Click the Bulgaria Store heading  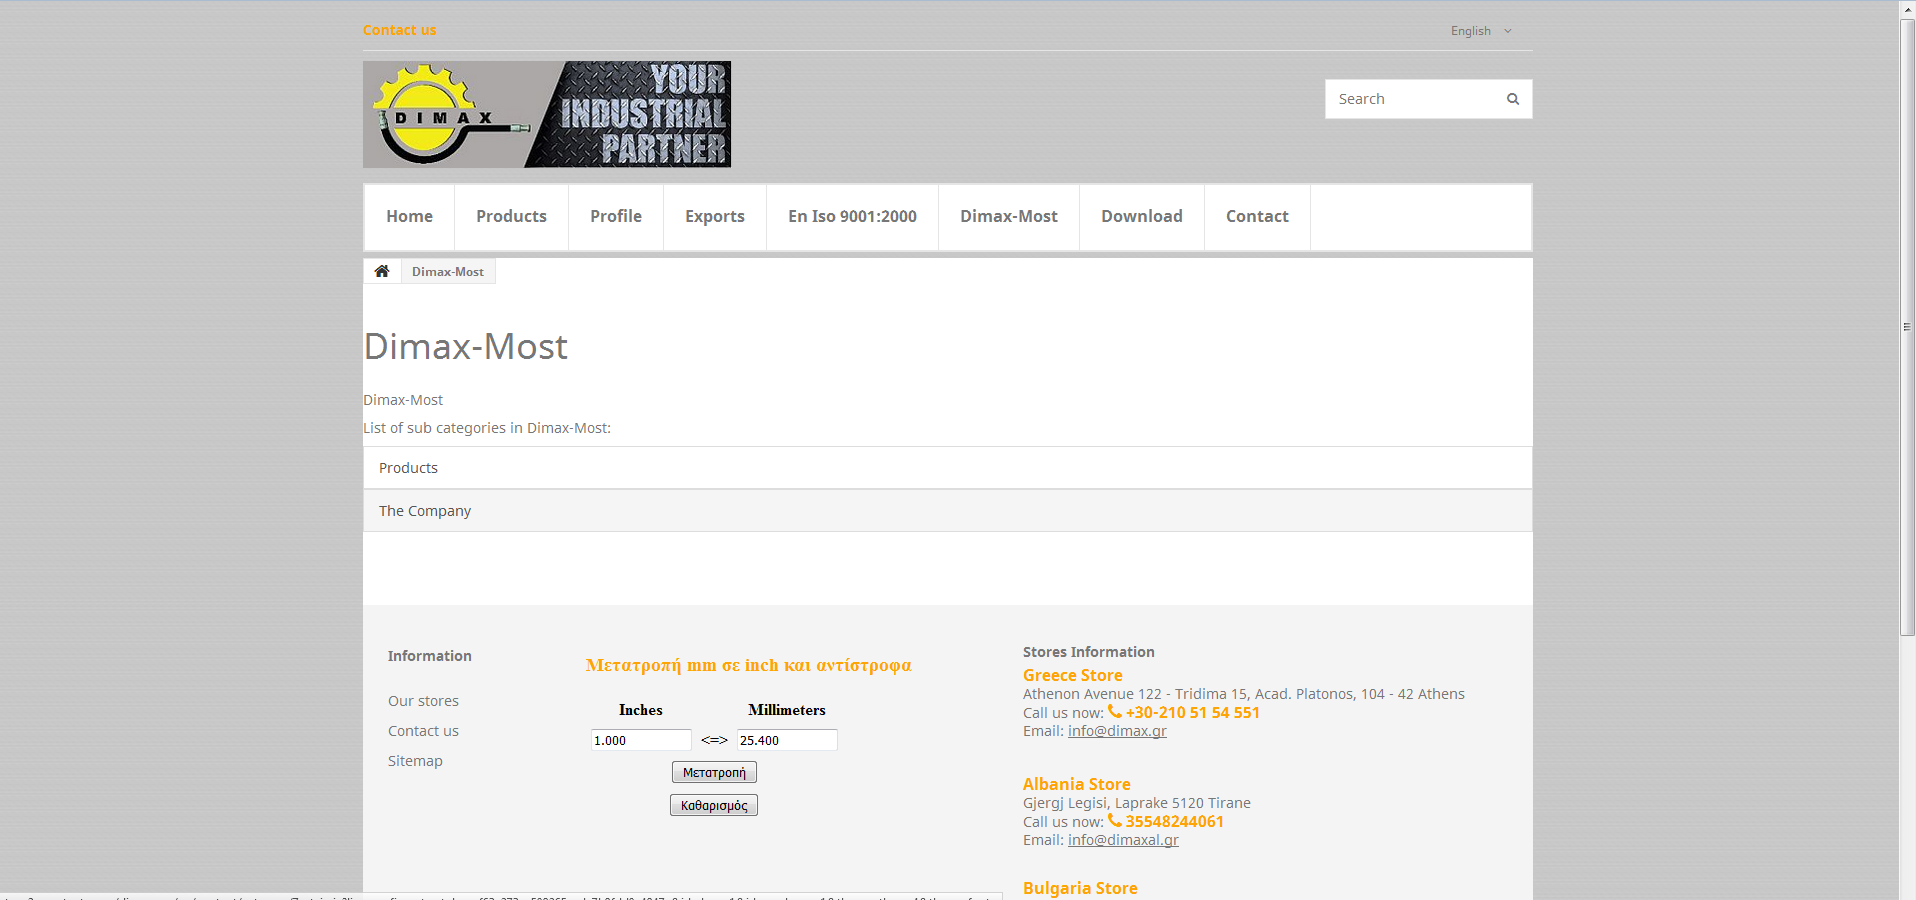click(x=1080, y=888)
